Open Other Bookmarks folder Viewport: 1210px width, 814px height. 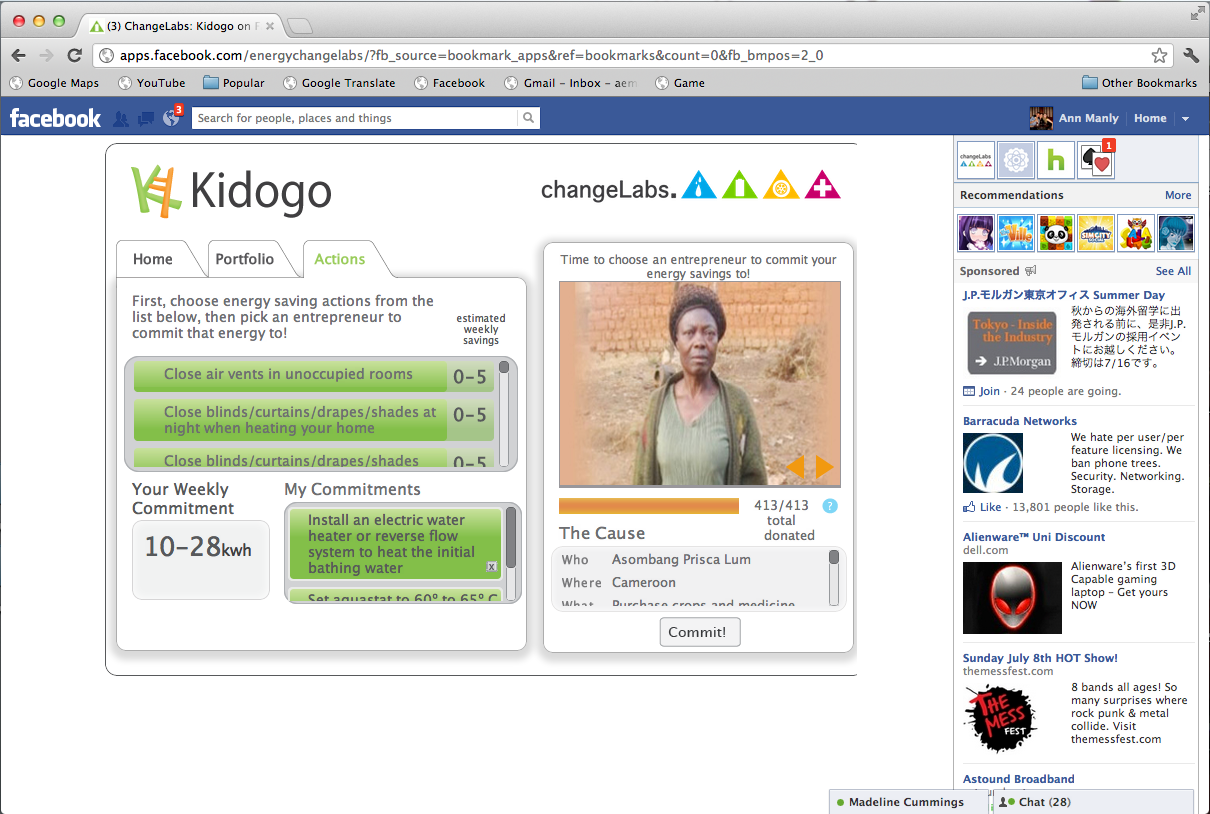click(1139, 83)
